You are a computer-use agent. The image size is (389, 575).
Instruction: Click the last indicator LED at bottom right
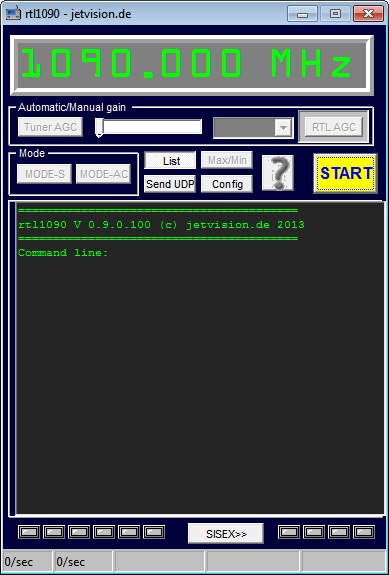pyautogui.click(x=364, y=532)
